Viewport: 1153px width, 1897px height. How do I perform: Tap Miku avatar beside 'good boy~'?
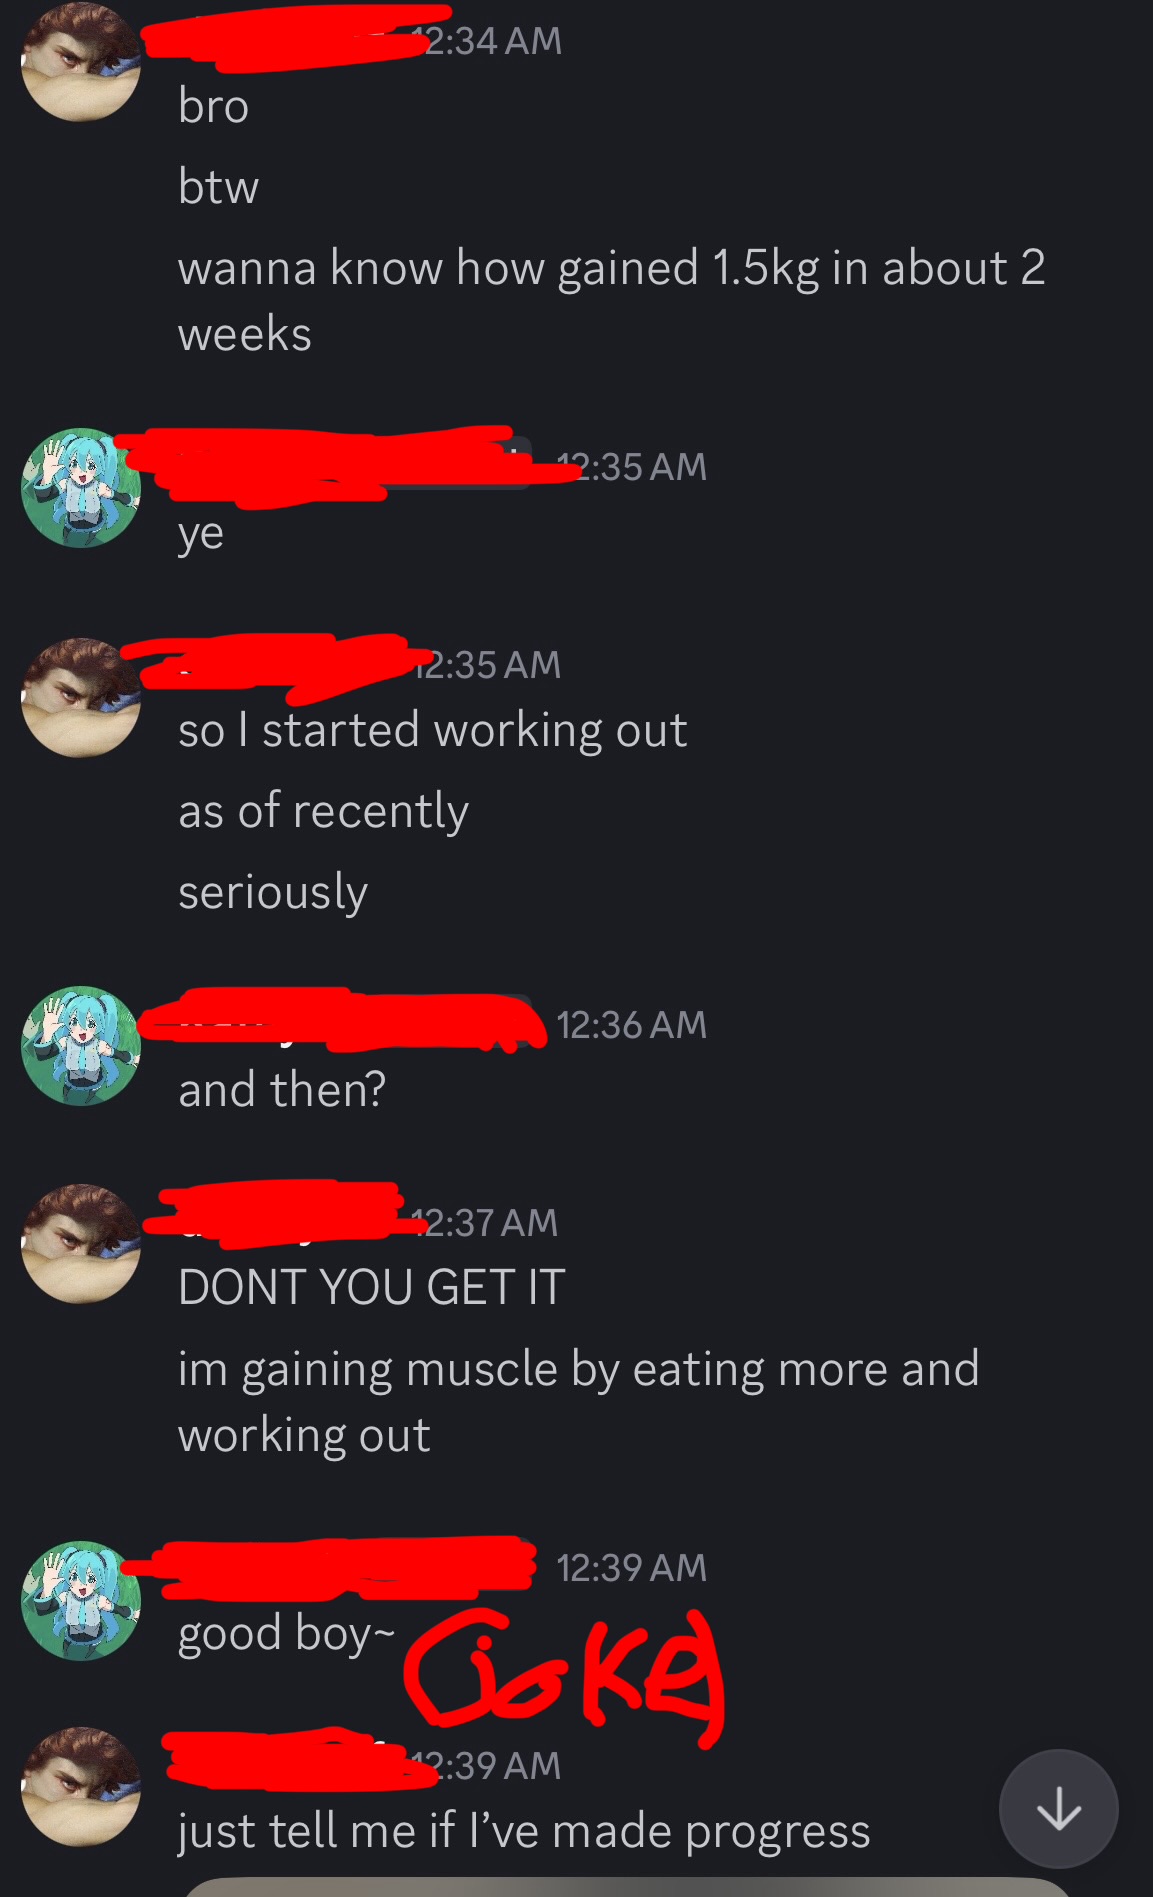click(81, 1600)
